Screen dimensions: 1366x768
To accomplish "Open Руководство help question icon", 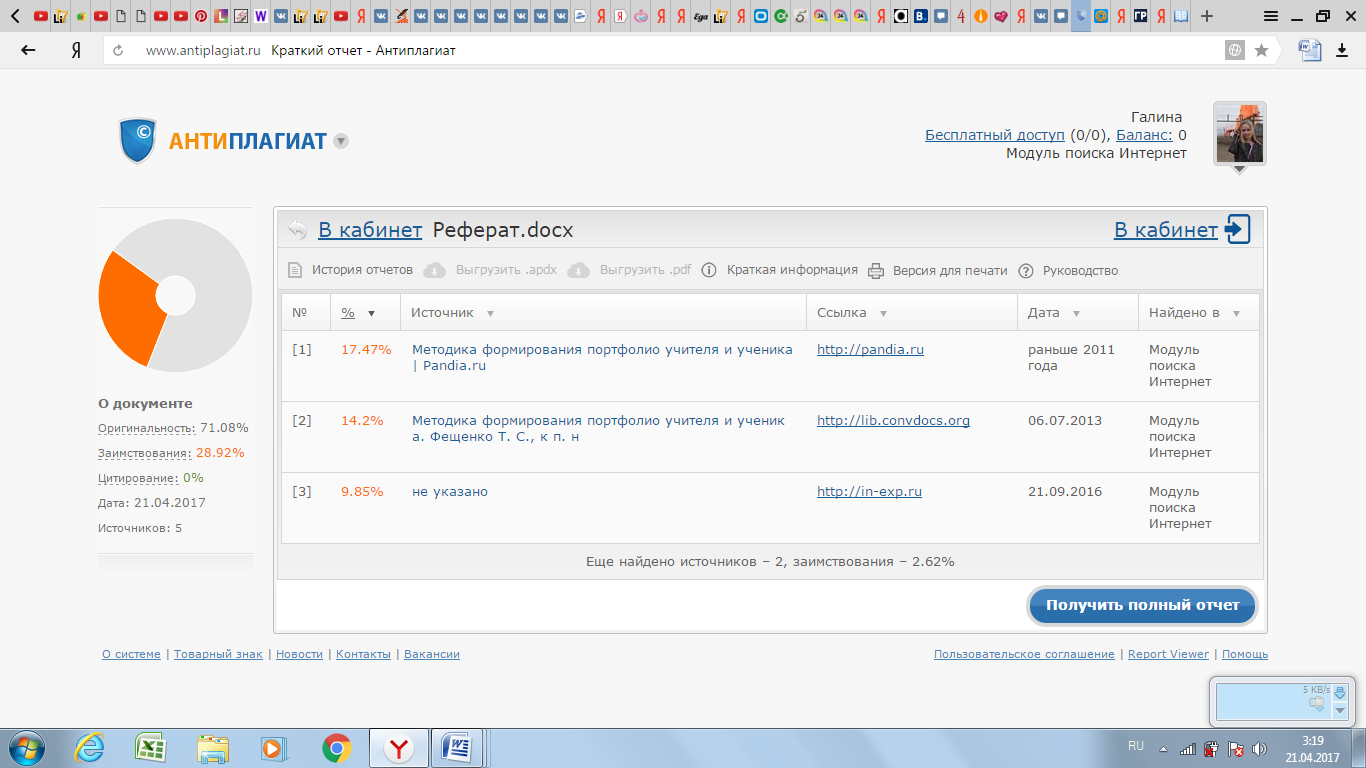I will tap(1026, 270).
